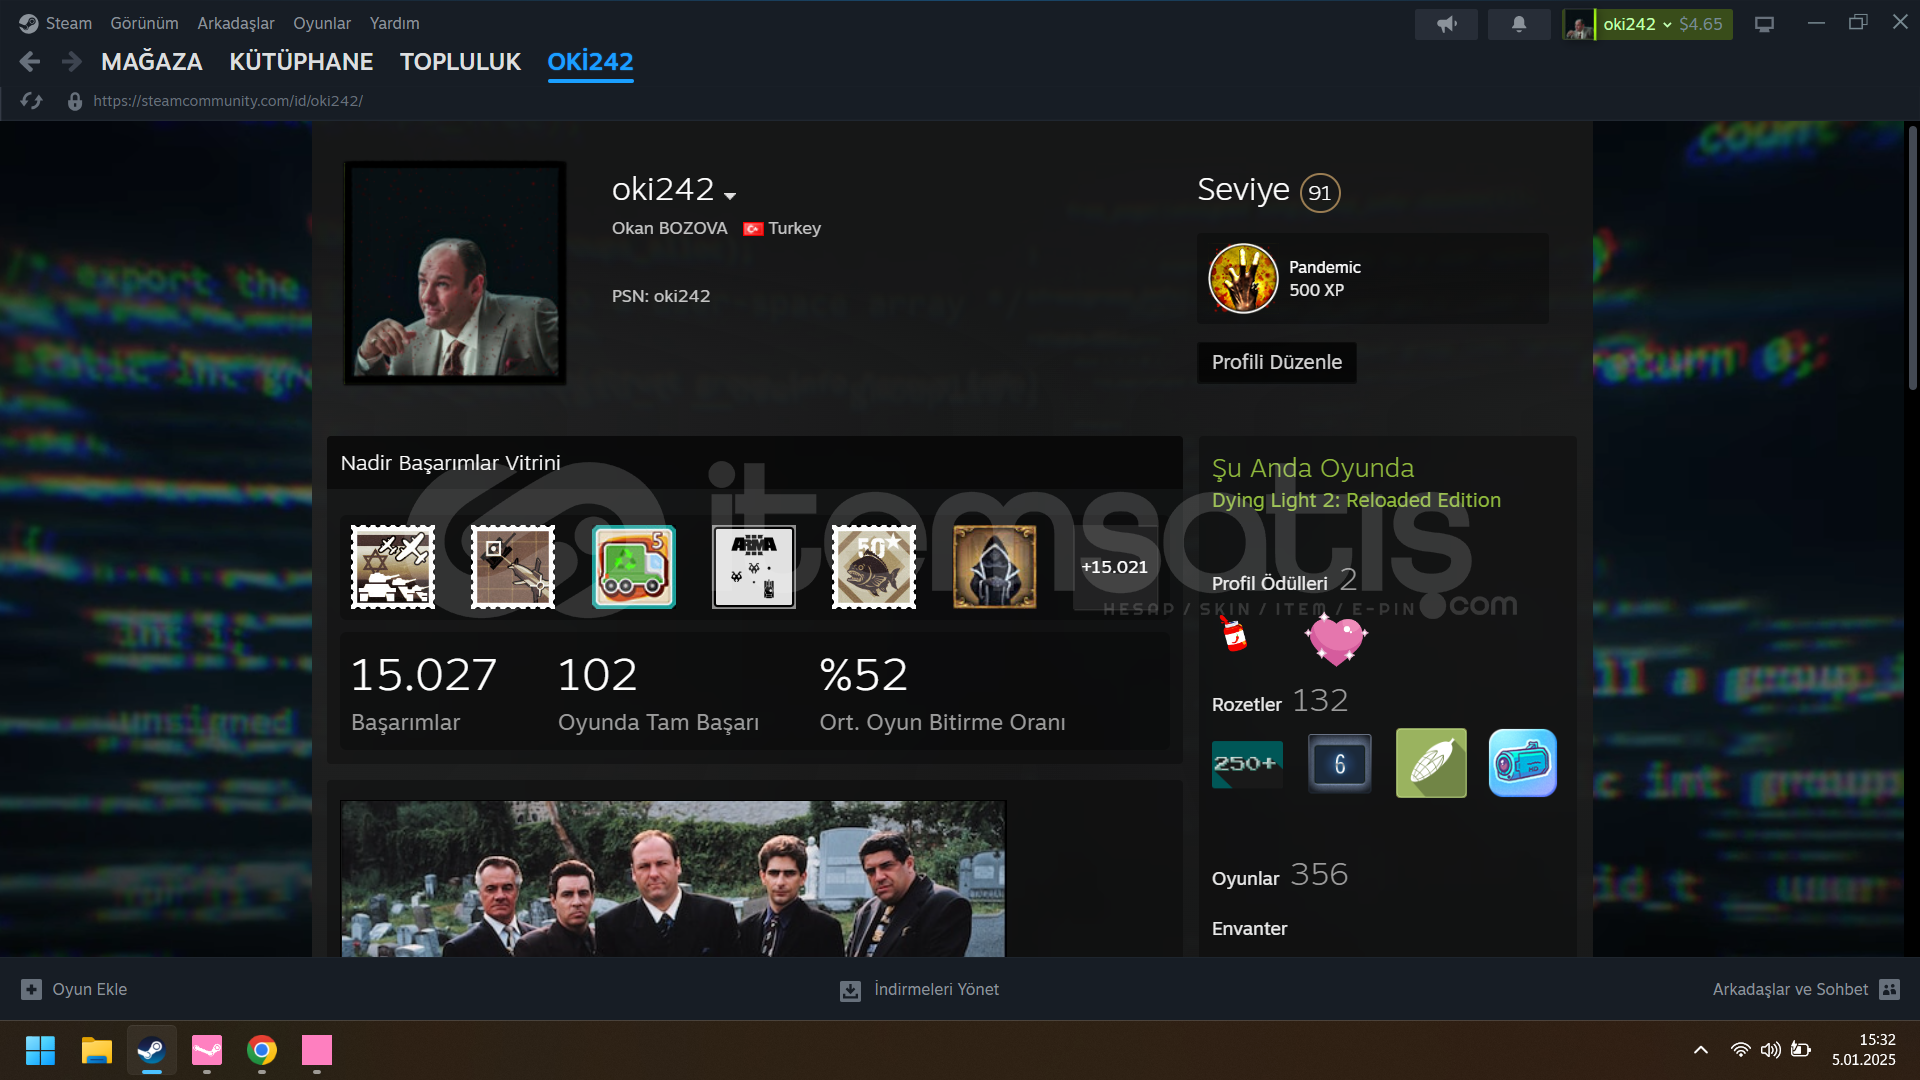Click the Sopranos group showcase image
This screenshot has height=1080, width=1920.
click(673, 878)
